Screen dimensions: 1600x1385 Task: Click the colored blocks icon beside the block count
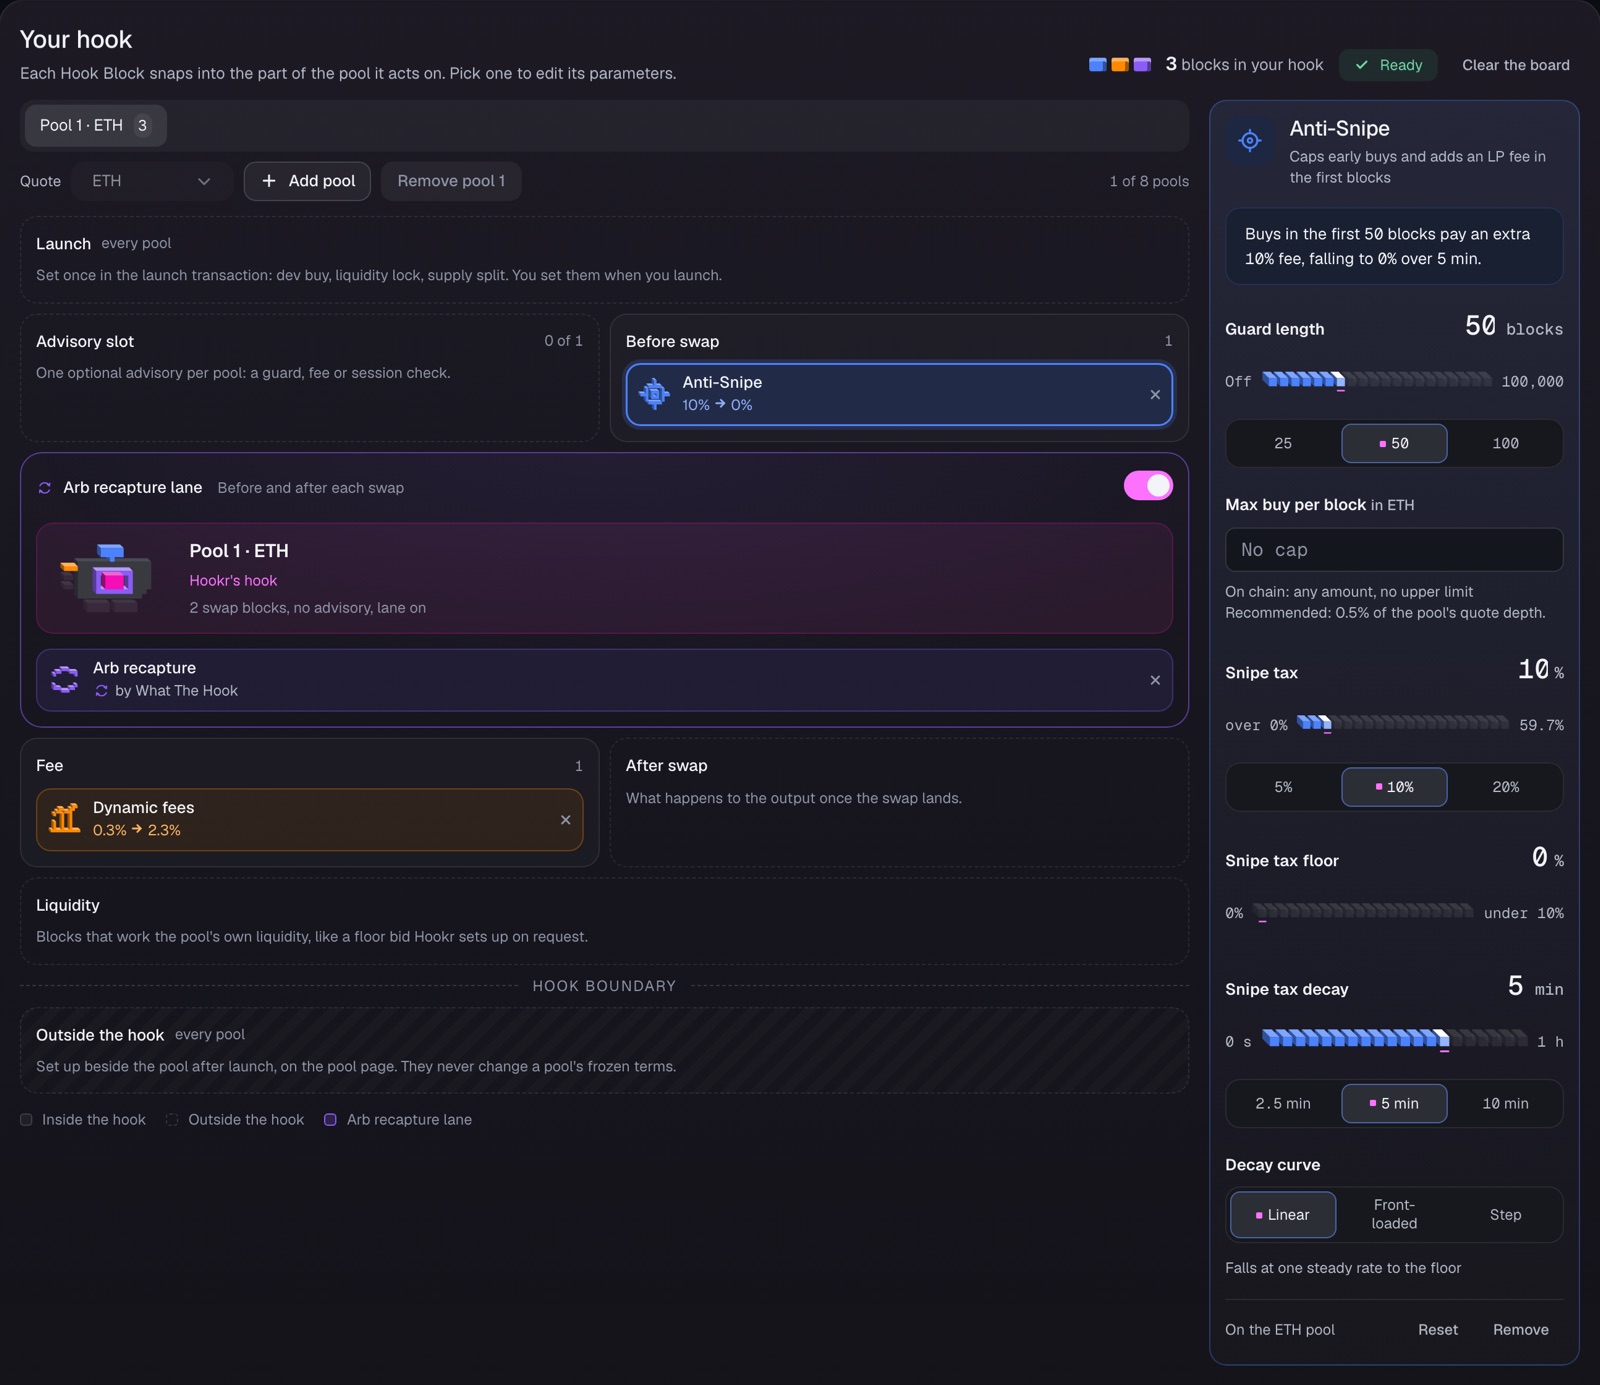pyautogui.click(x=1120, y=65)
